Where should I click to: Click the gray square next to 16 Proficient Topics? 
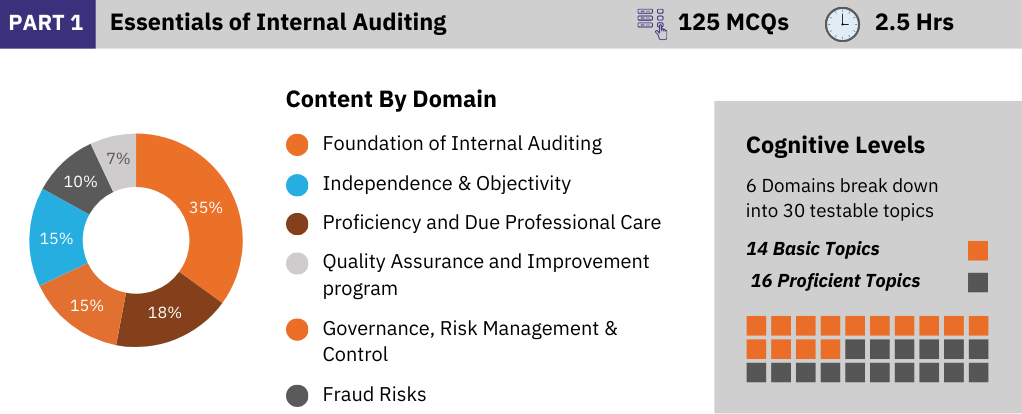tap(978, 282)
